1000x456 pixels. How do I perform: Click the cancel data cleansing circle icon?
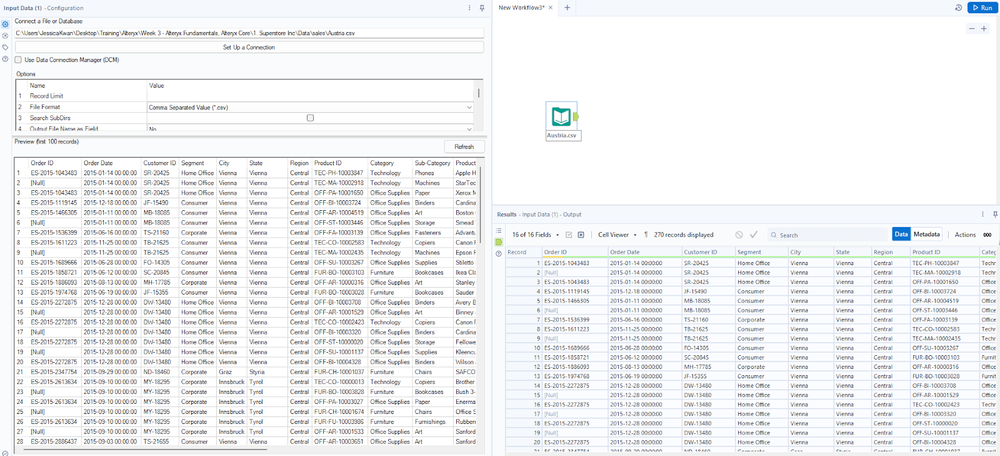pos(739,235)
